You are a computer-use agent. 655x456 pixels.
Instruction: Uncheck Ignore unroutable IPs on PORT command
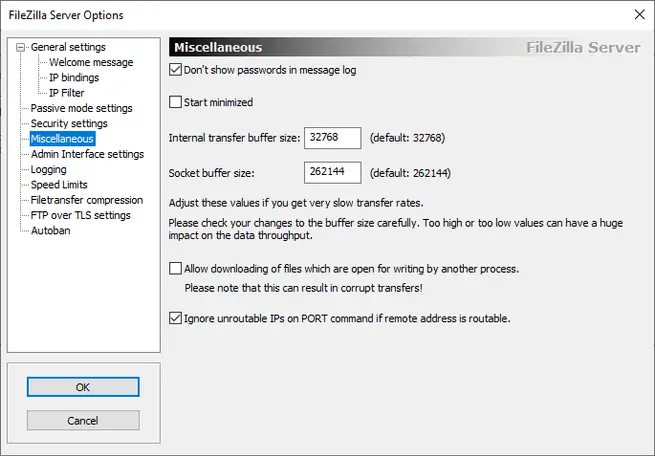click(175, 318)
